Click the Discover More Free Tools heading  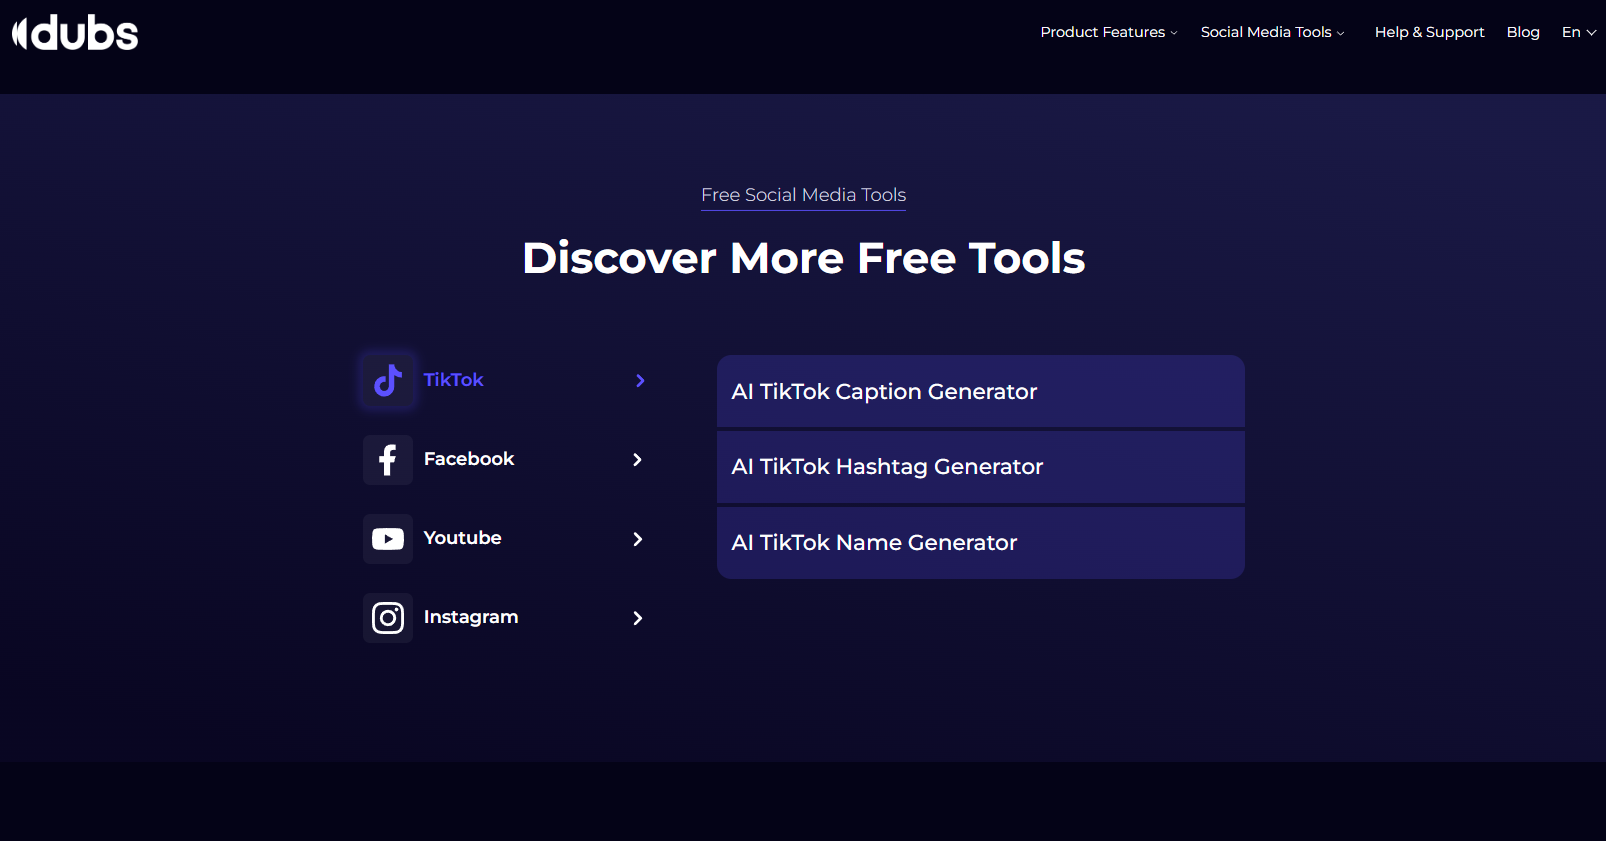pos(804,258)
